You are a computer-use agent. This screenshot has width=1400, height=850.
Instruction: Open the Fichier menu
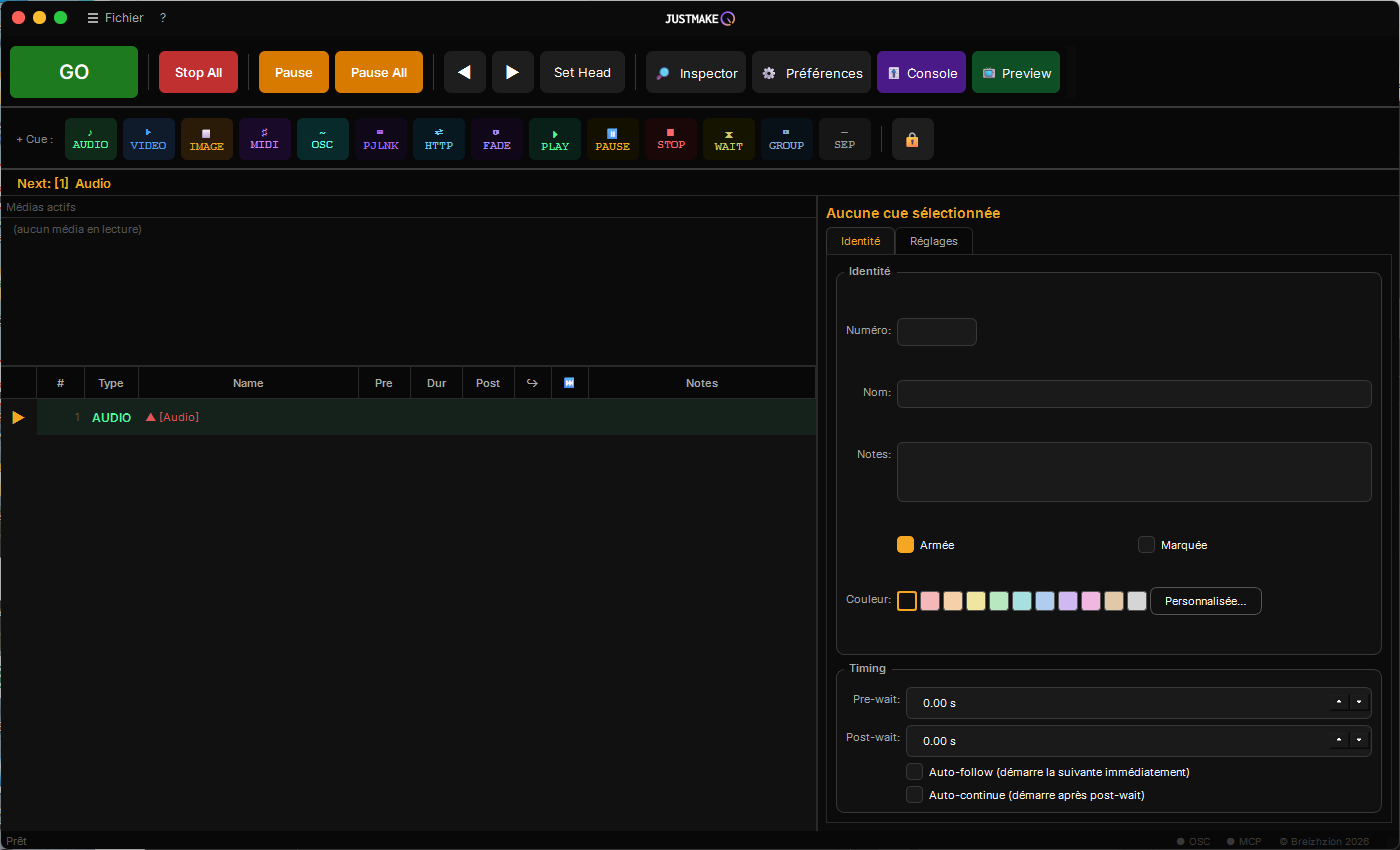[115, 18]
